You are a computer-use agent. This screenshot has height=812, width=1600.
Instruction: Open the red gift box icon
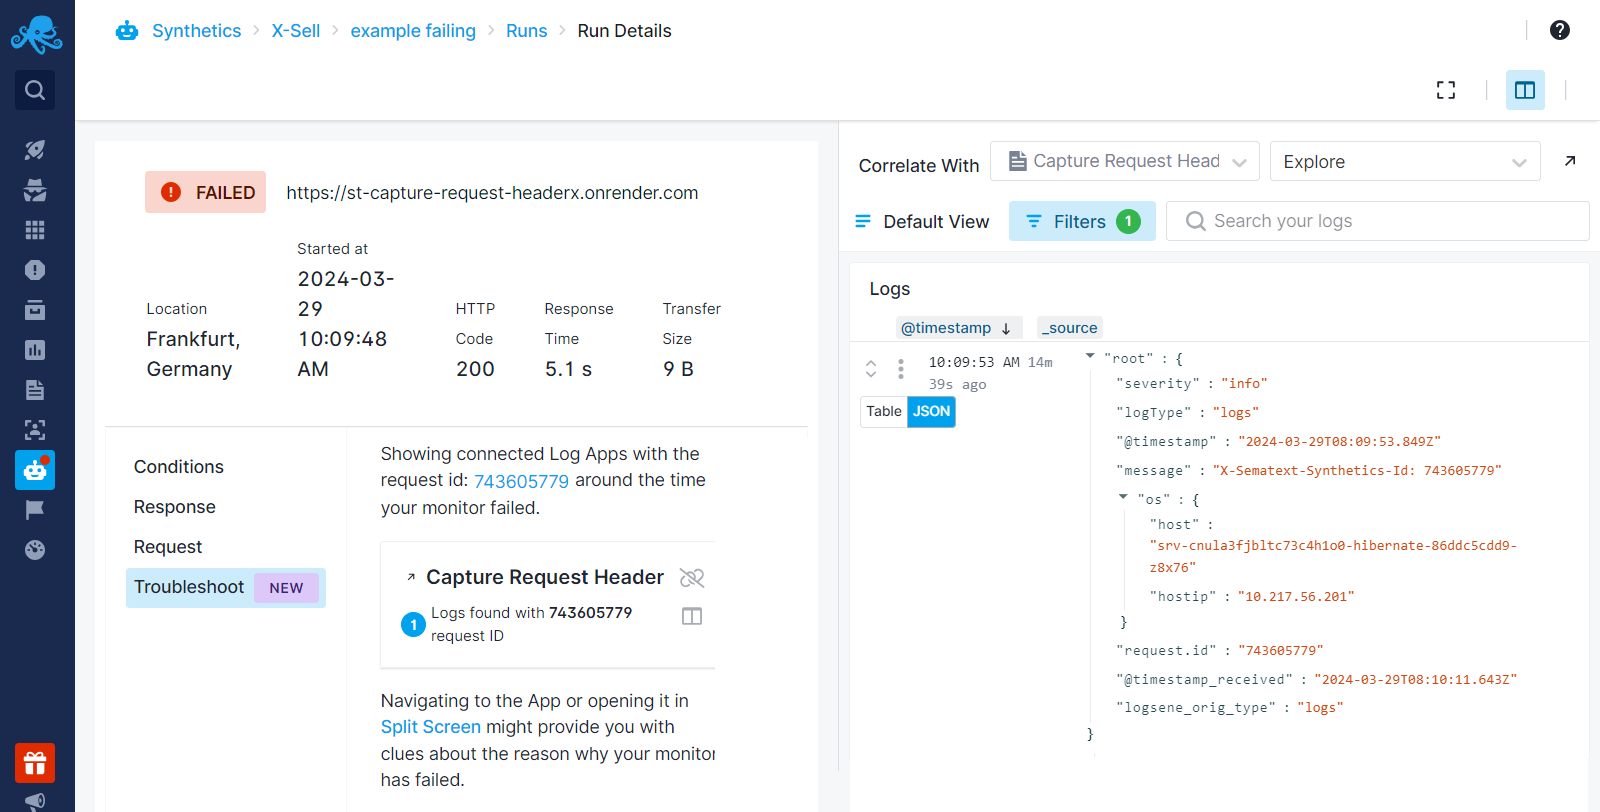(35, 764)
